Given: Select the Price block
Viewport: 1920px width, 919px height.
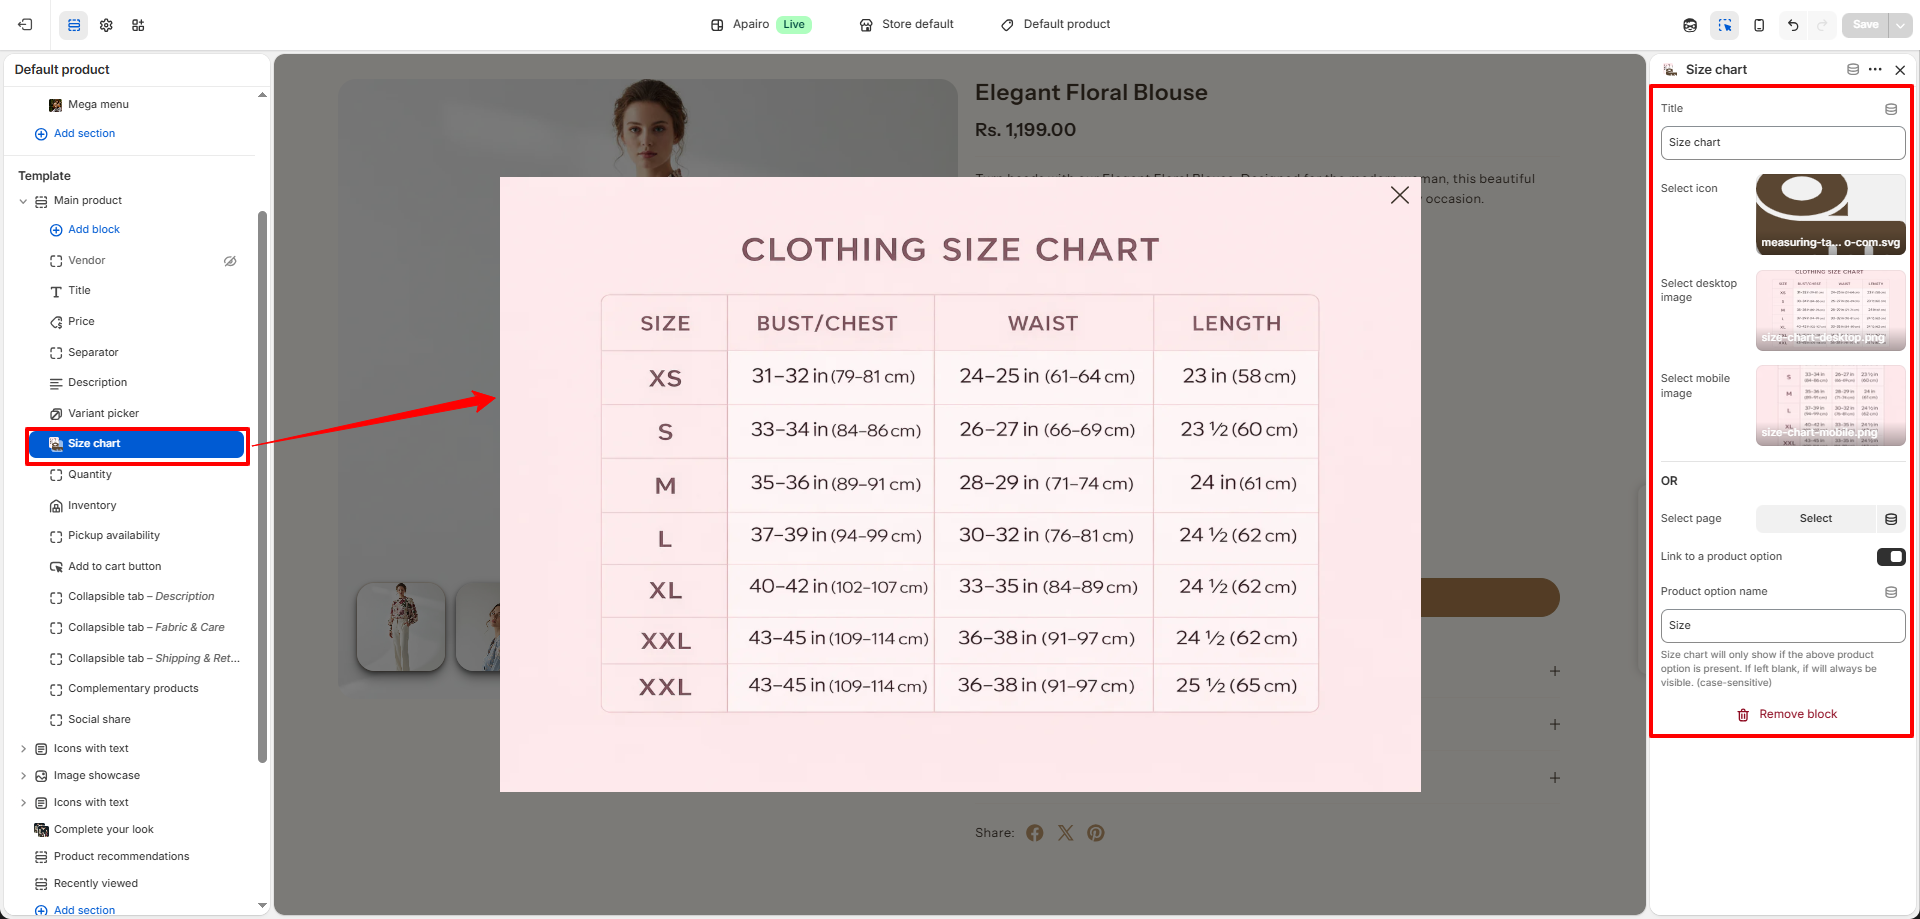Looking at the screenshot, I should tap(81, 322).
